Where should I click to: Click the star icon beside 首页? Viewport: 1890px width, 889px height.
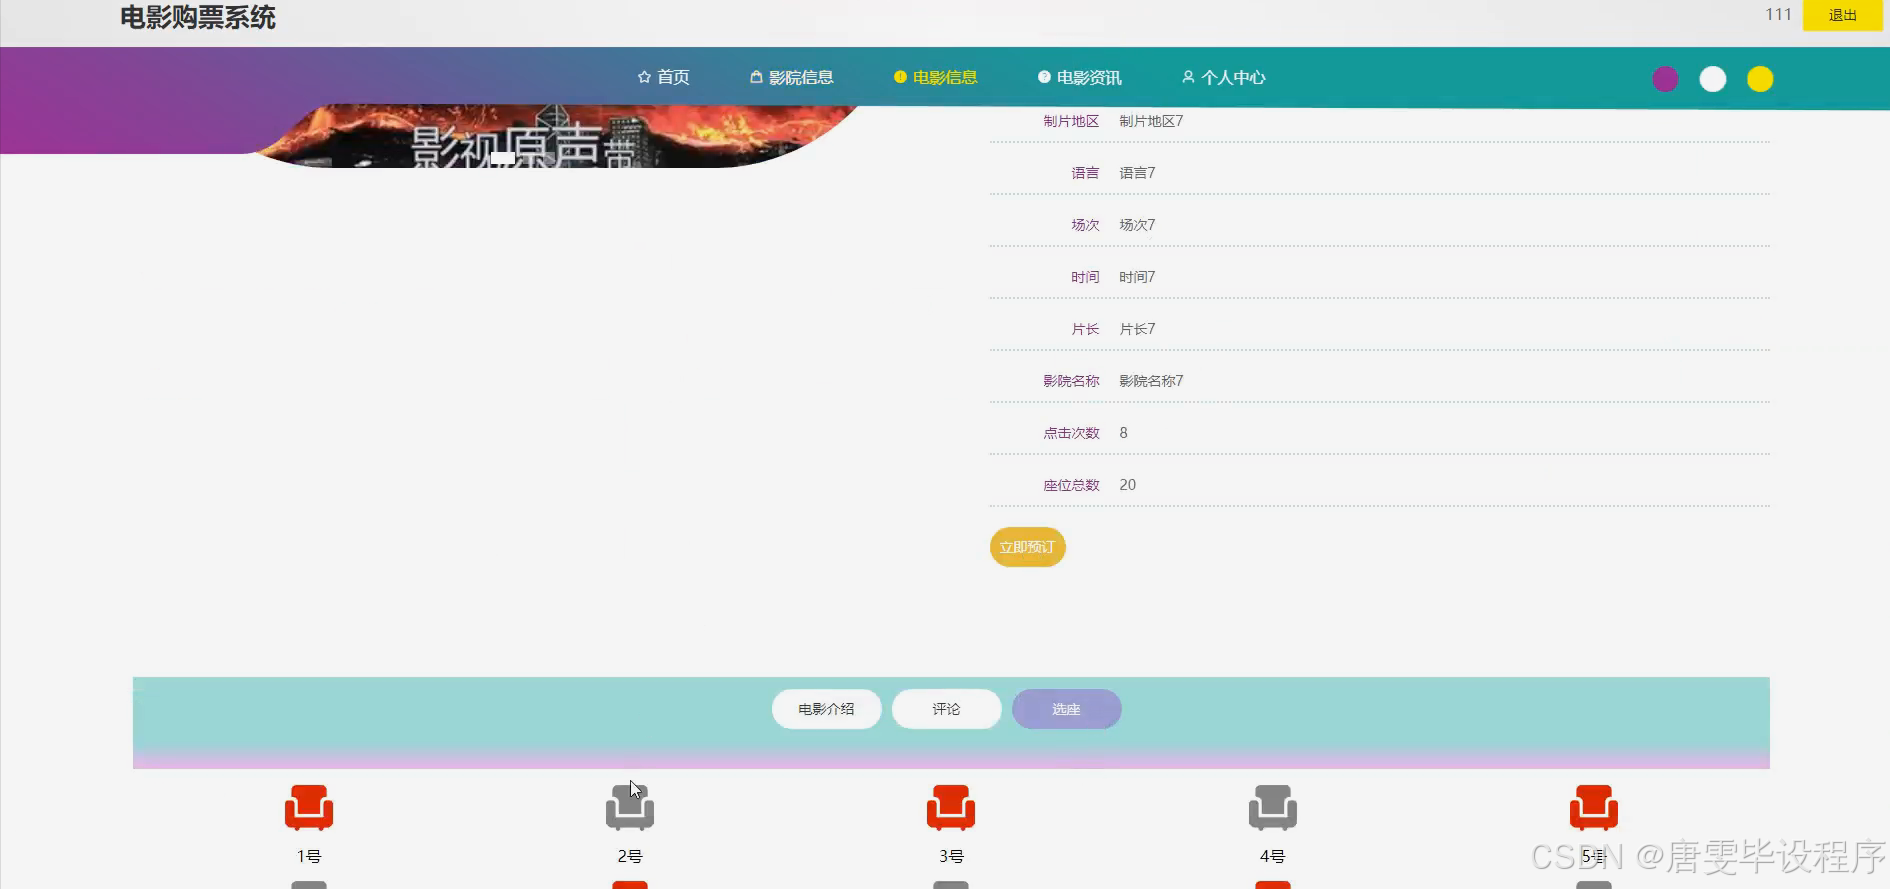[644, 77]
